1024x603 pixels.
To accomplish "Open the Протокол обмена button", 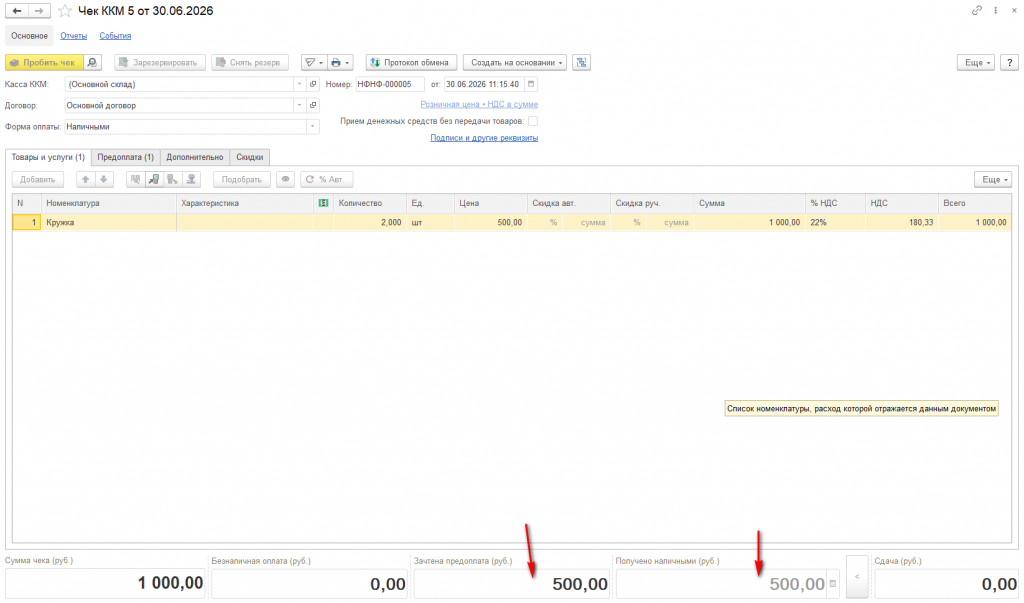I will [411, 63].
